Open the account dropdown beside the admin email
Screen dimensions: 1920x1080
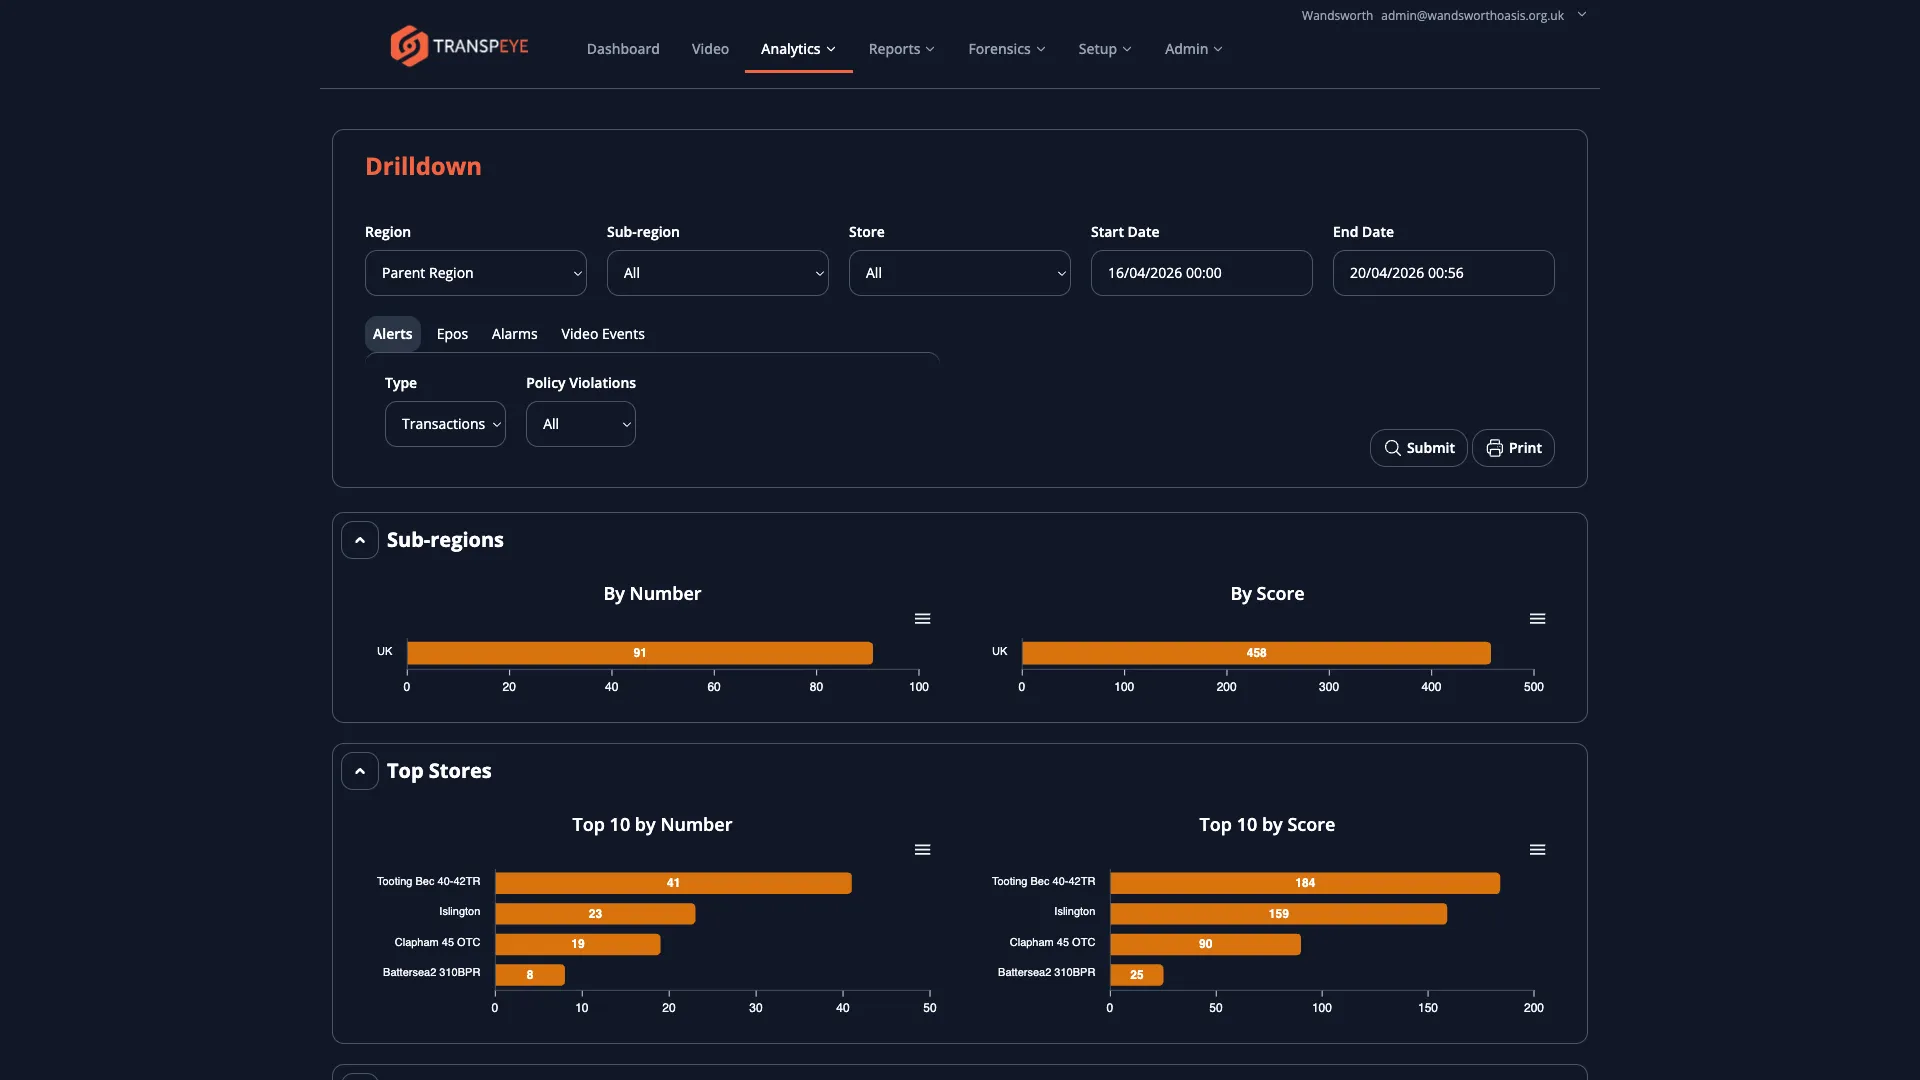click(1582, 15)
